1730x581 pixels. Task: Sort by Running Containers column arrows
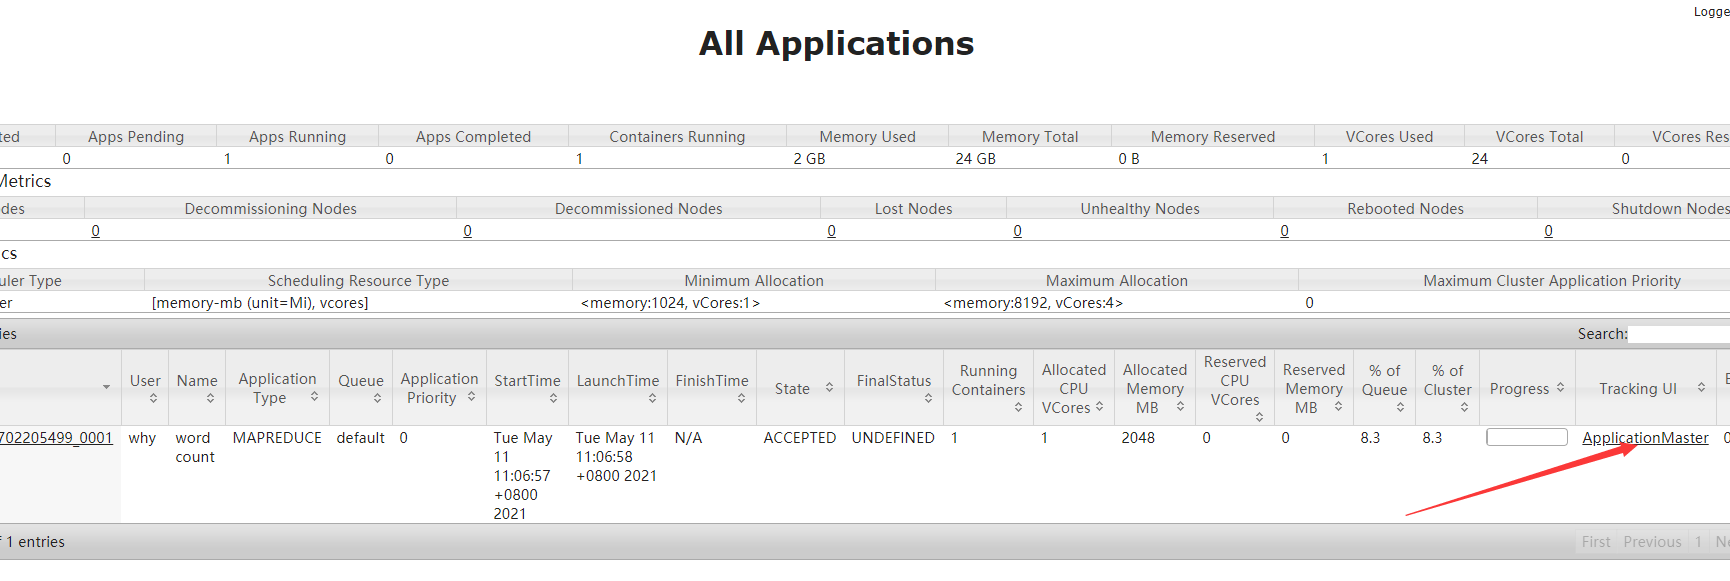[x=1018, y=407]
